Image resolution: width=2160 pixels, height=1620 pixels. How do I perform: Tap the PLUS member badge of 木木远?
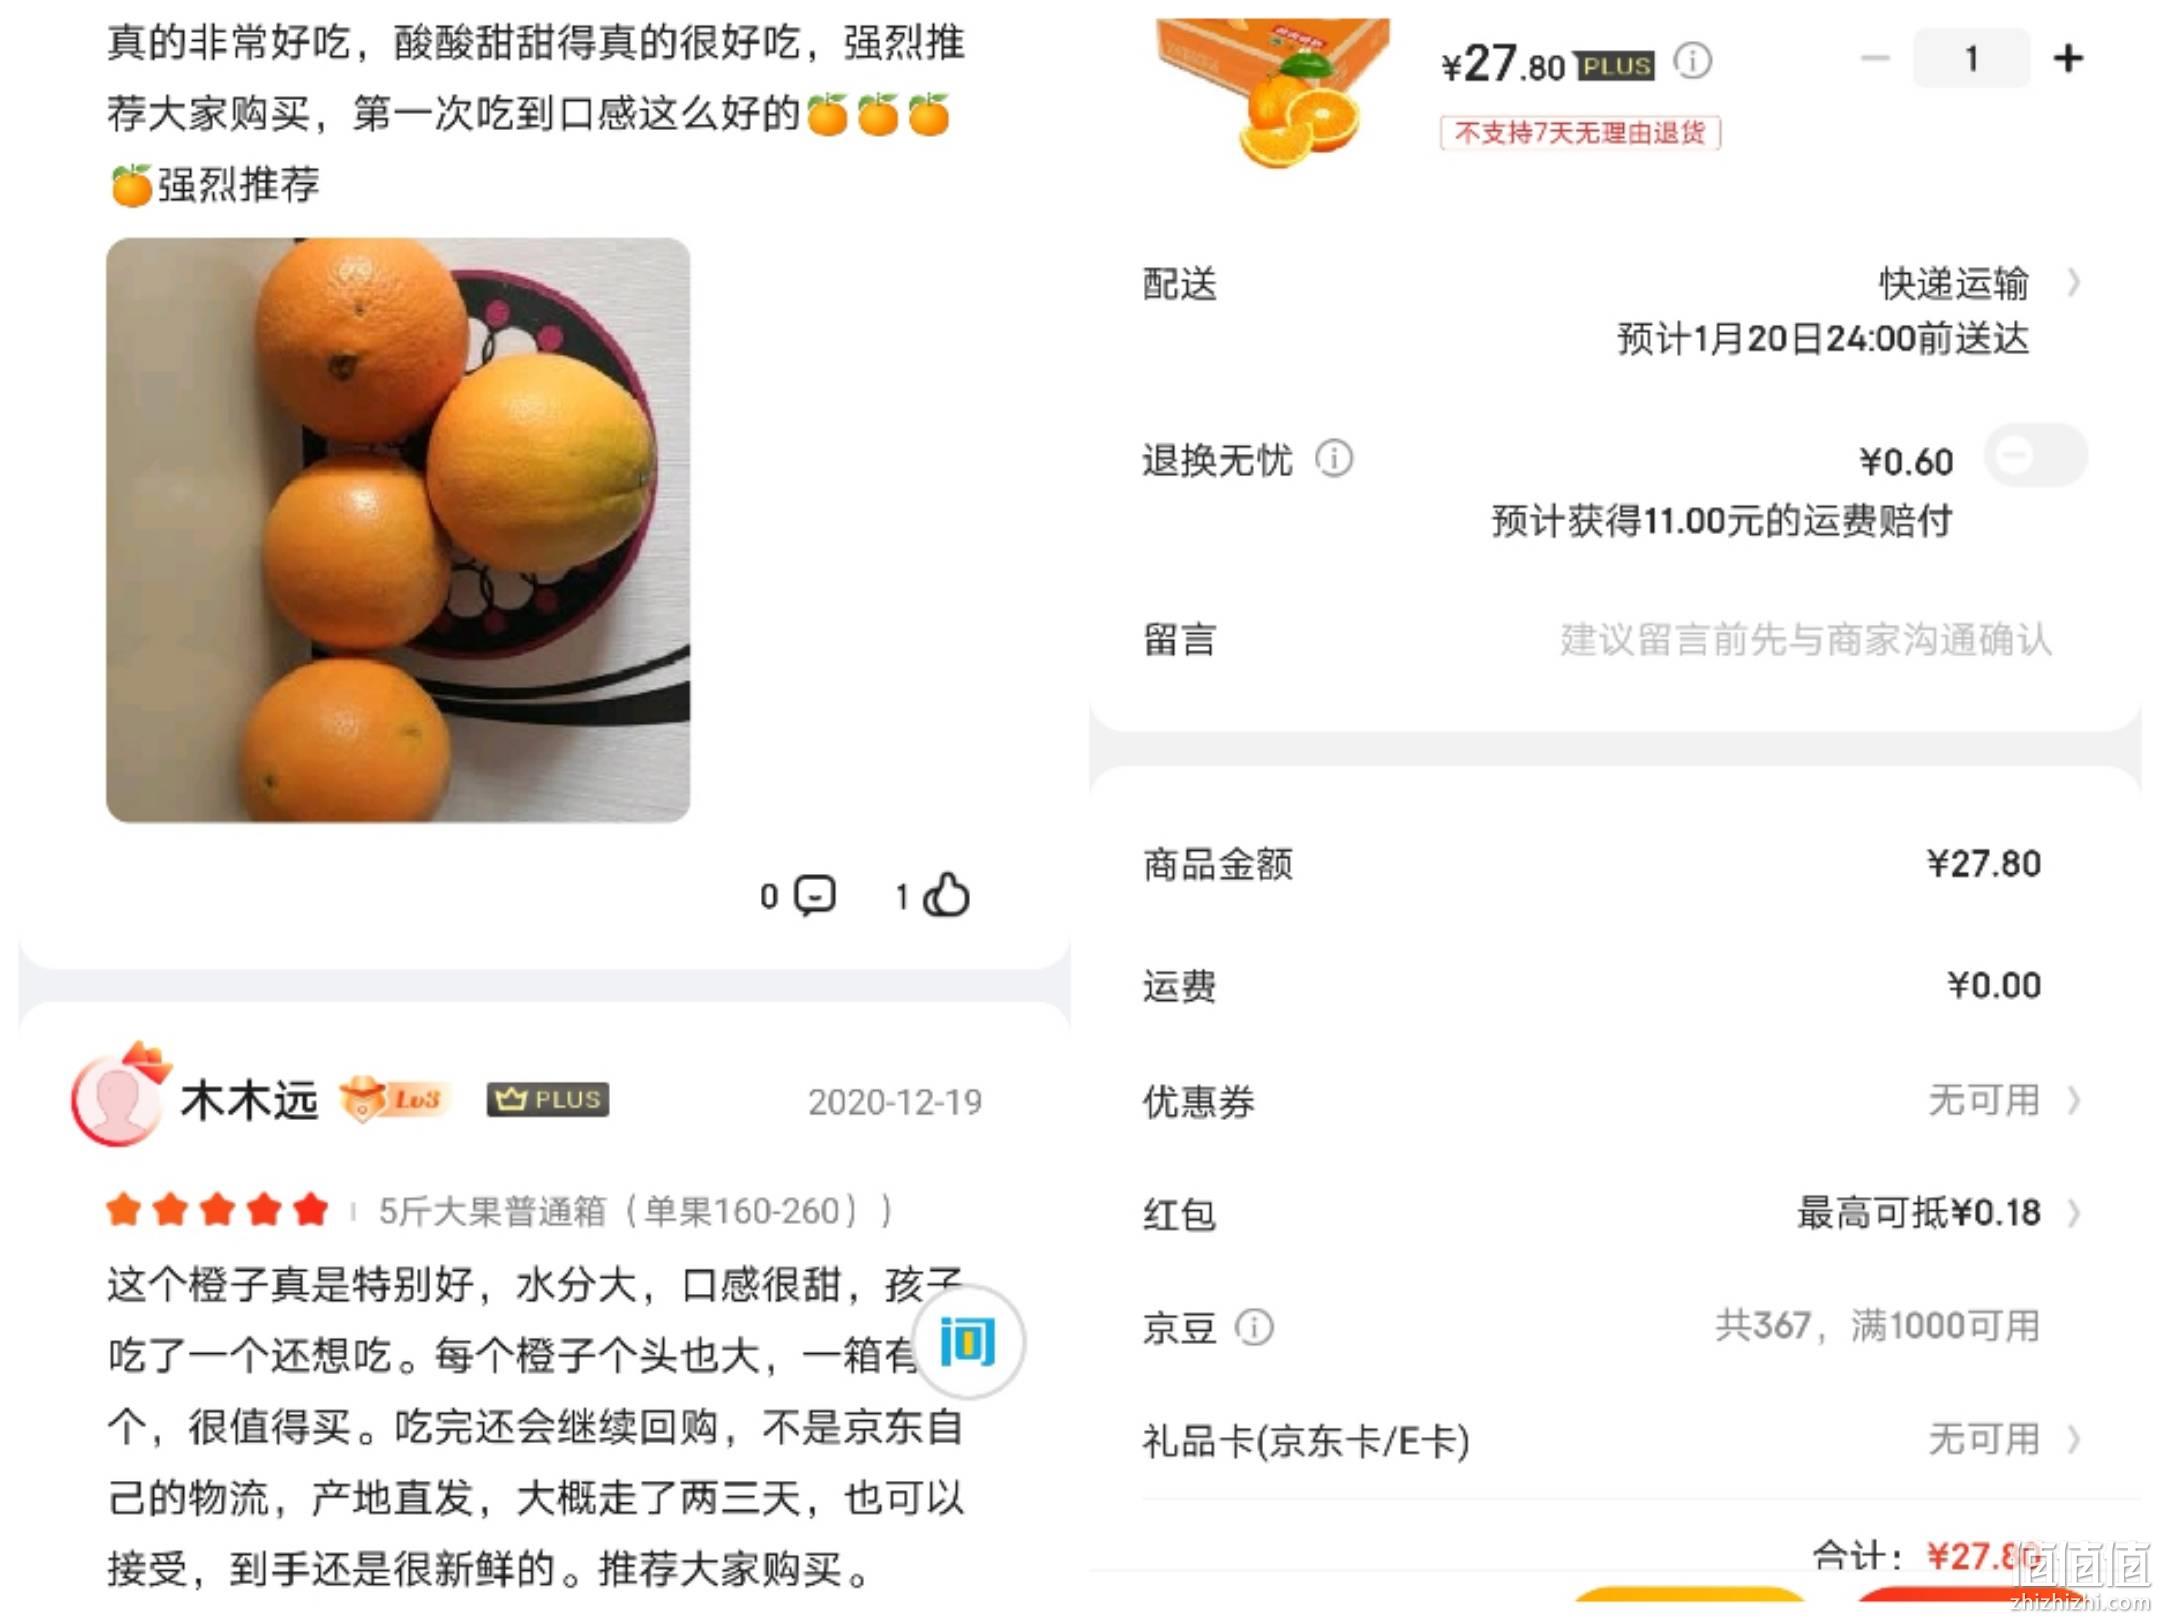[548, 1099]
